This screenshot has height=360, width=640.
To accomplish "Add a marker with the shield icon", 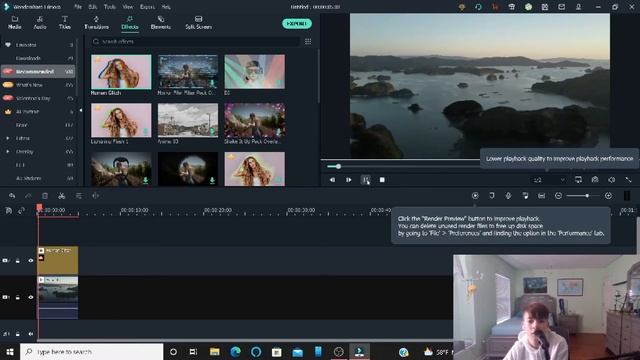I will click(x=492, y=196).
